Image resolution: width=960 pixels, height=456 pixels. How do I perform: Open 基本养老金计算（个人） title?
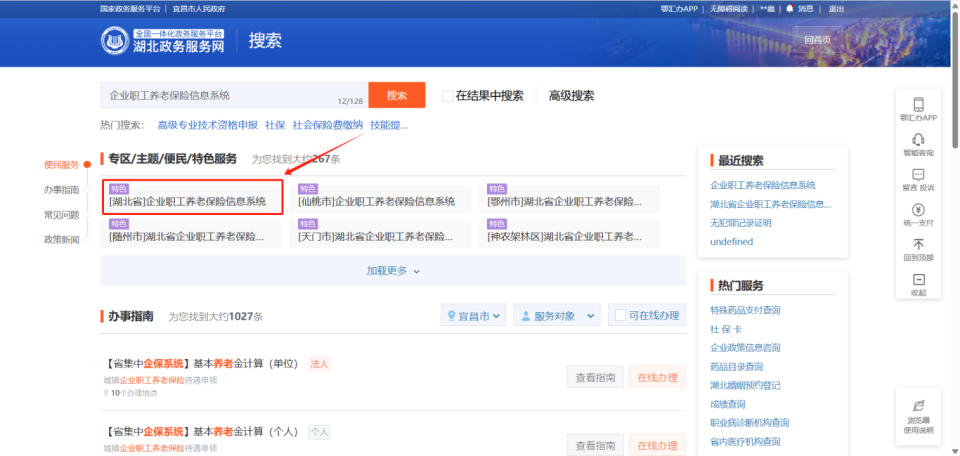(201, 432)
